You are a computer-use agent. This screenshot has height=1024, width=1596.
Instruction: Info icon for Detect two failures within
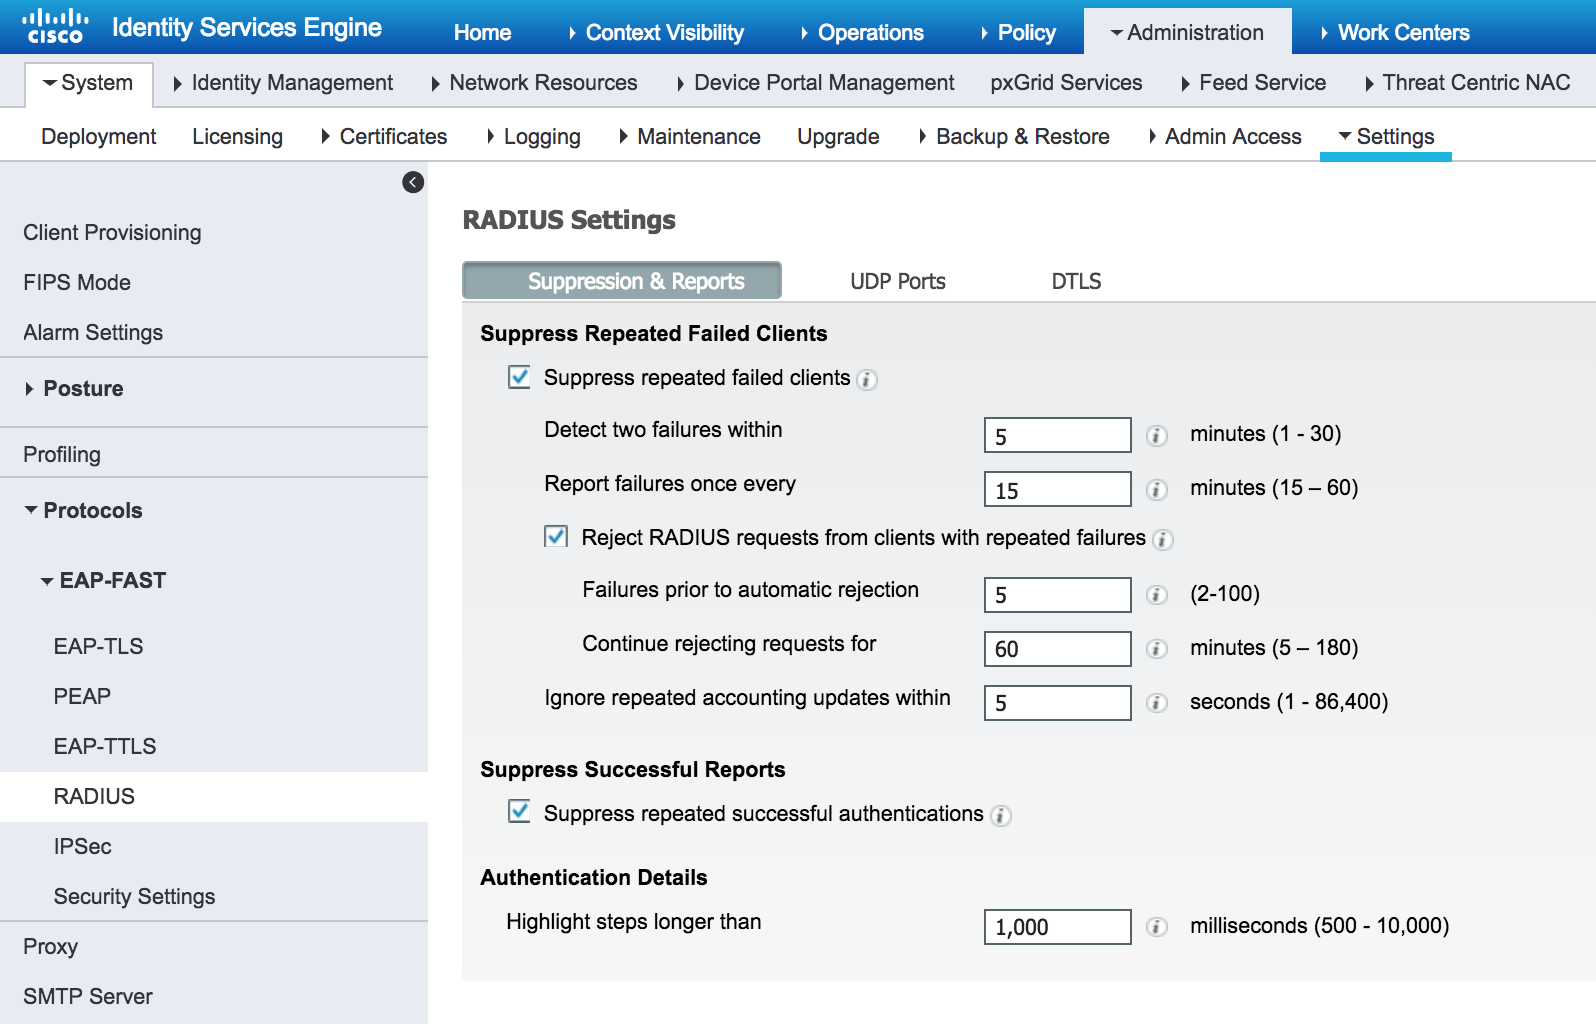1157,436
